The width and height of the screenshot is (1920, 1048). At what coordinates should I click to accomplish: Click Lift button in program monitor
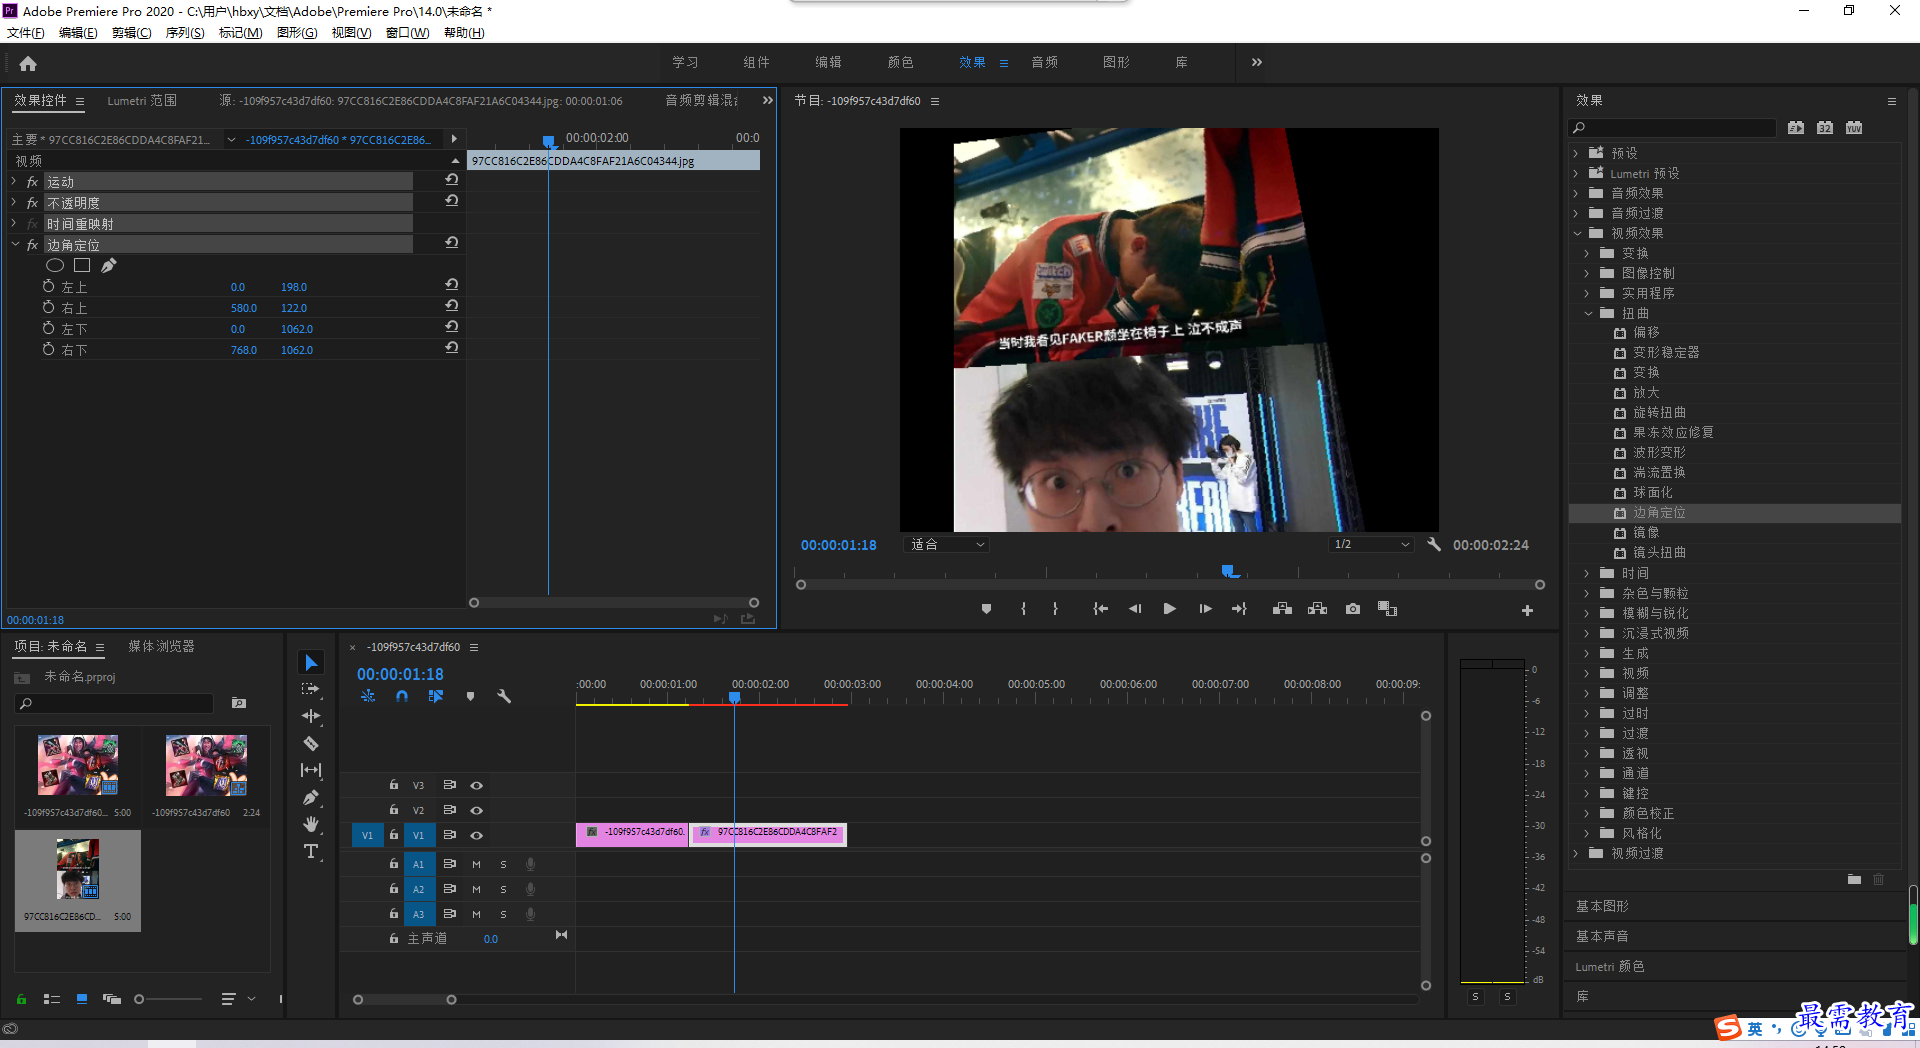point(1282,609)
